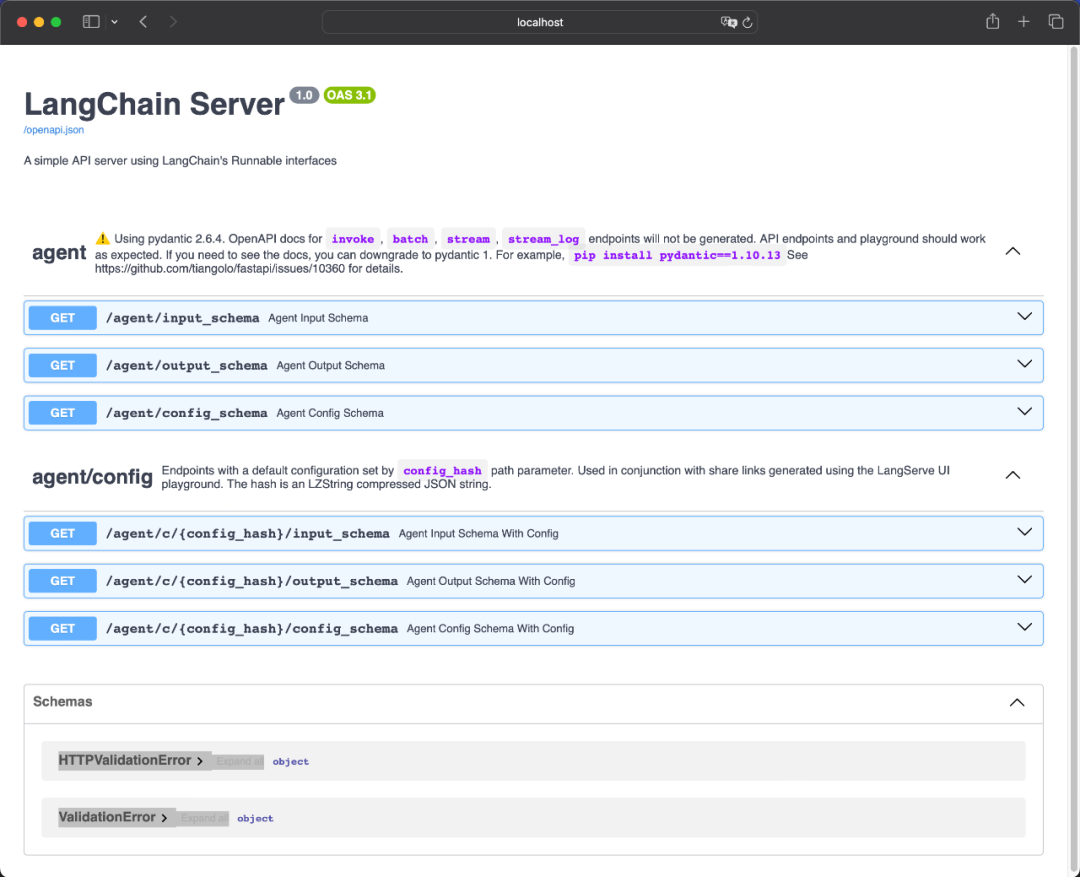Open /agent/c/{config_hash}/output_schema path
The height and width of the screenshot is (877, 1080).
[252, 581]
